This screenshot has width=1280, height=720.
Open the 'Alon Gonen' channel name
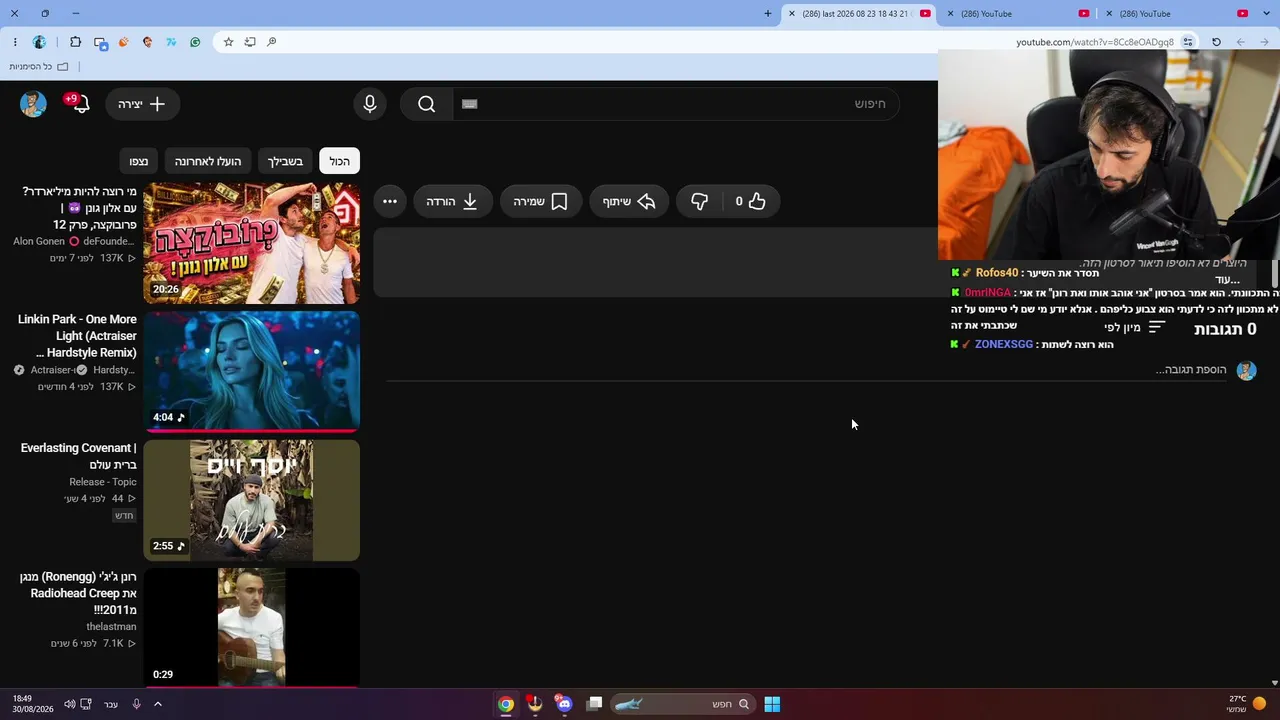coord(37,242)
